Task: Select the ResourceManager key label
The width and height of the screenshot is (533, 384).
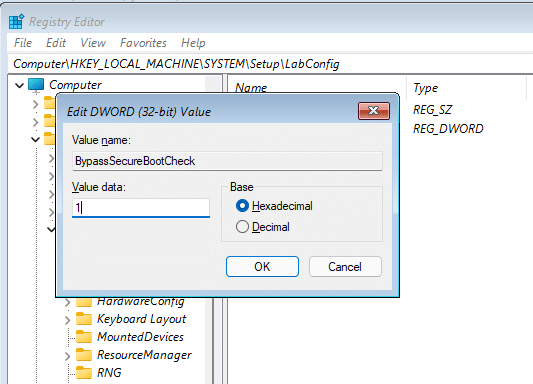Action: [x=144, y=355]
